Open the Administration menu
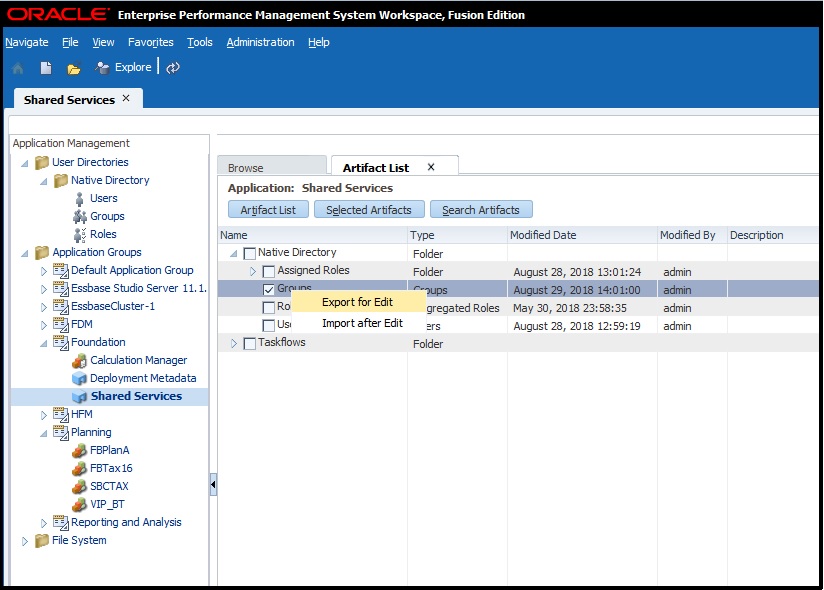 (x=260, y=42)
